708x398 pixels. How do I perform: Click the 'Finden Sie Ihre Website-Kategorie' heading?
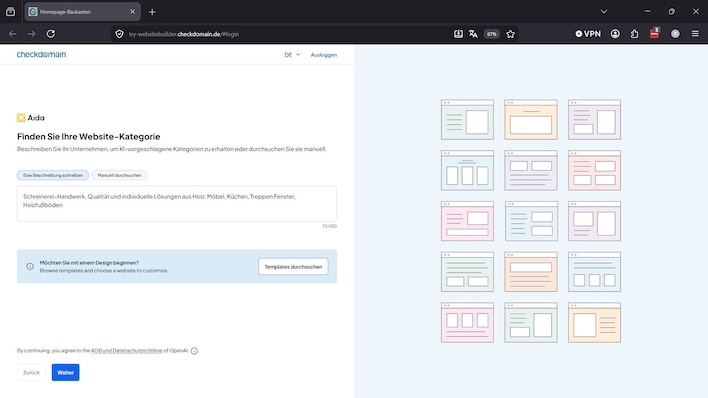coord(88,136)
